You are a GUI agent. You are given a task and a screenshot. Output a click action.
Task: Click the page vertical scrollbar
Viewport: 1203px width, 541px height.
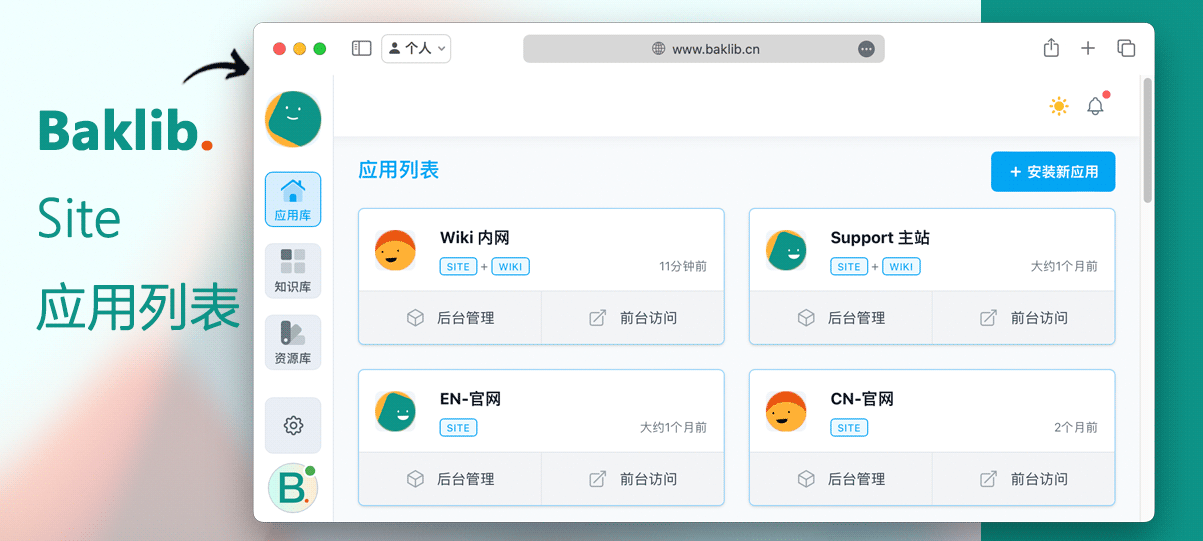click(x=1147, y=140)
